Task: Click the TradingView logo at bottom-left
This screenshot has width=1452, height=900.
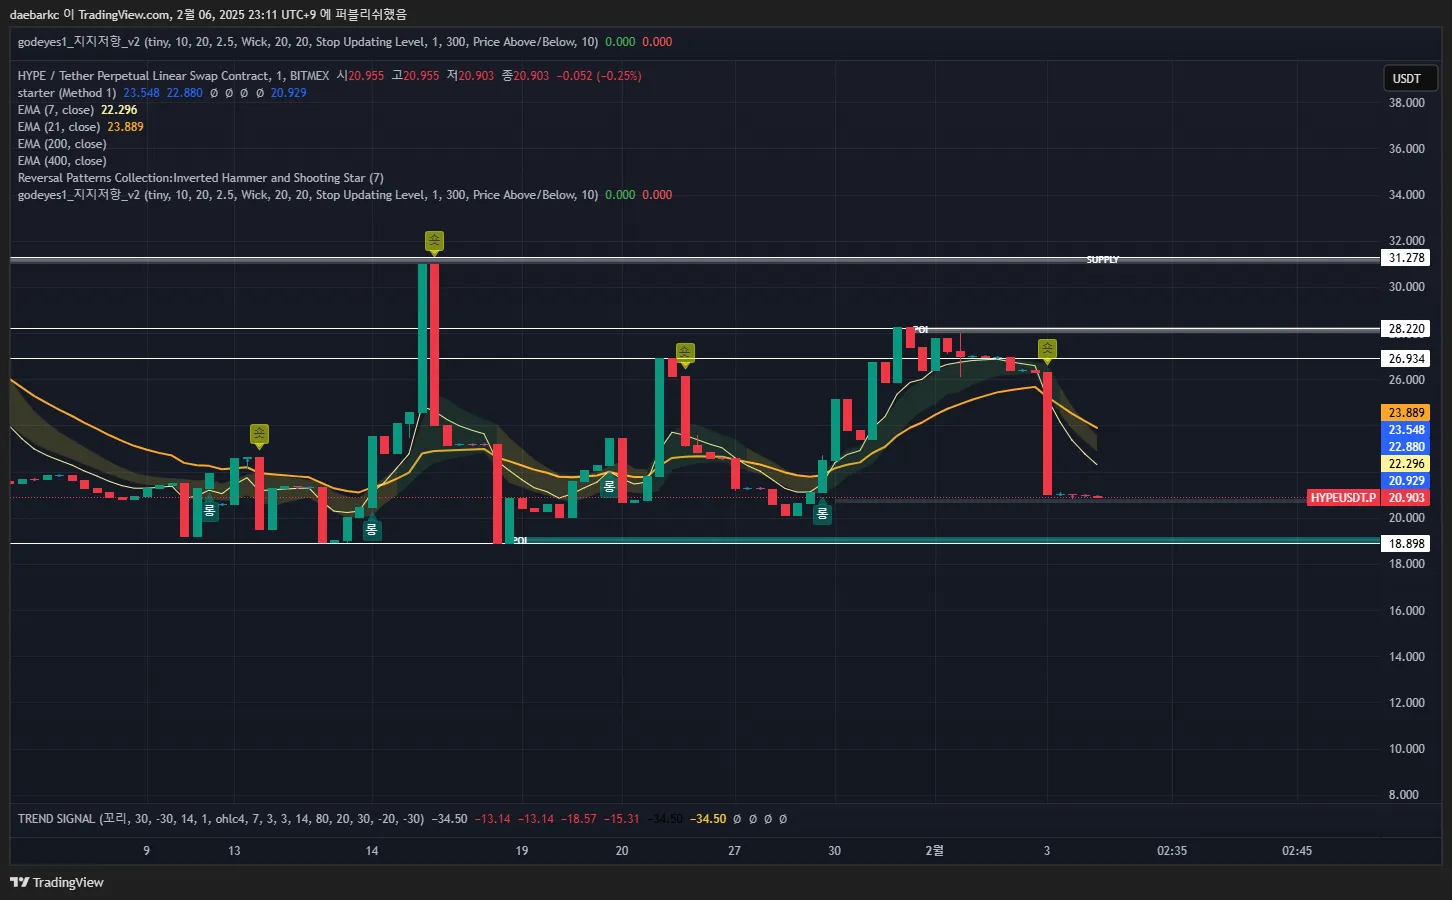Action: (57, 882)
